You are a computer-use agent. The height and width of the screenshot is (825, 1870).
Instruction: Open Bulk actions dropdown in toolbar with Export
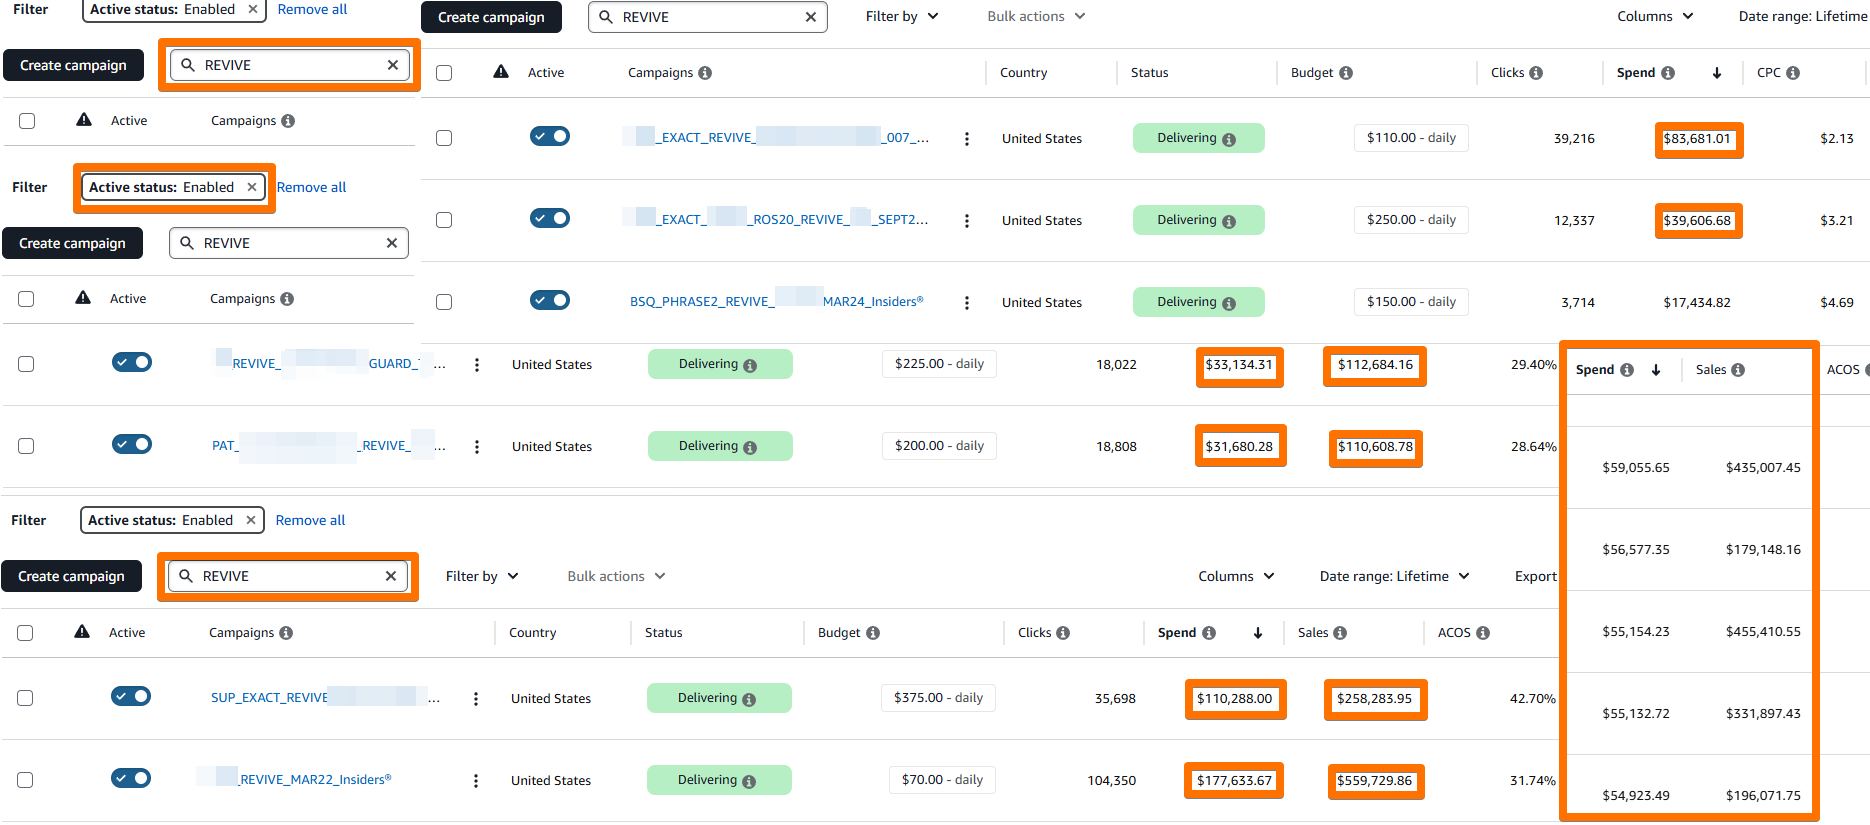tap(616, 577)
